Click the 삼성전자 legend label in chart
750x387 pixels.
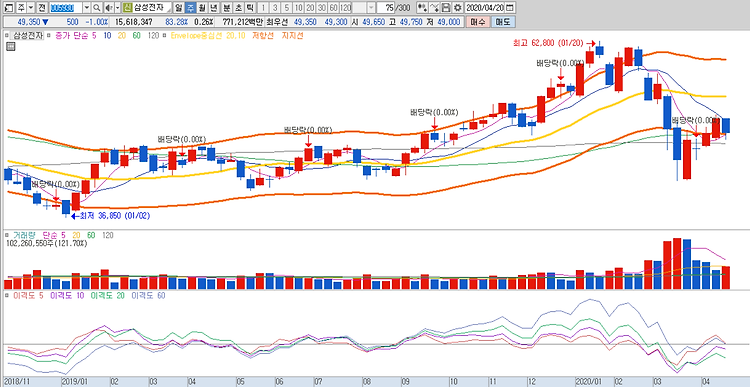[28, 35]
